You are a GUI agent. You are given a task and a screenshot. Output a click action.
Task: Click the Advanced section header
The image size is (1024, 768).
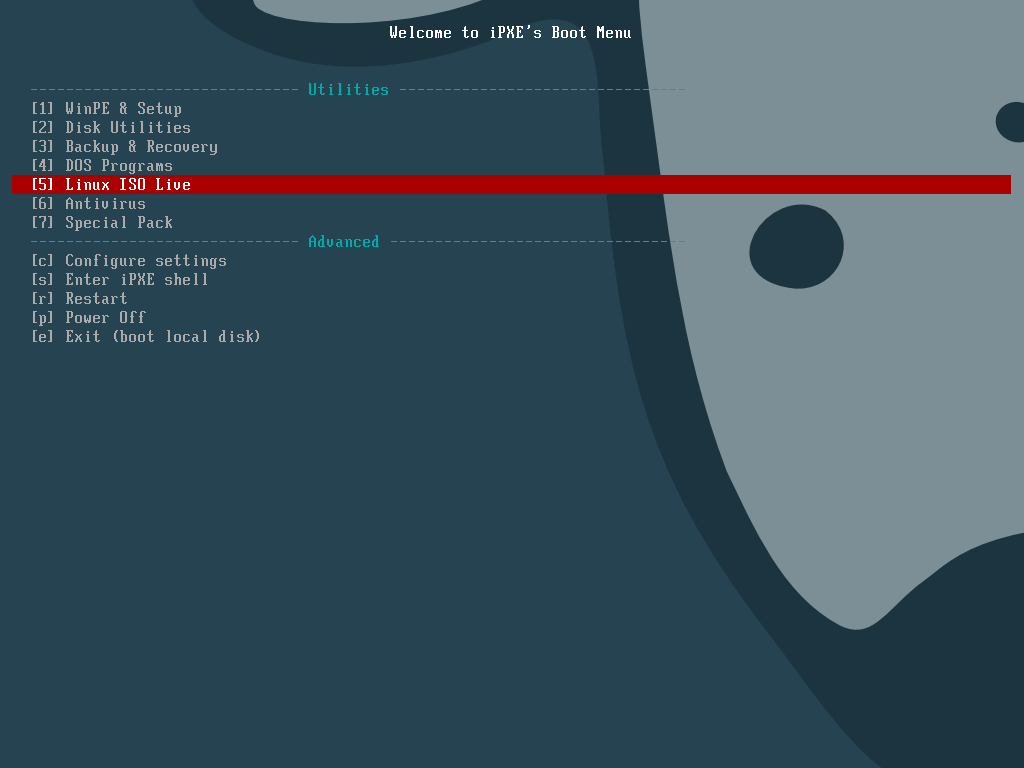point(343,242)
